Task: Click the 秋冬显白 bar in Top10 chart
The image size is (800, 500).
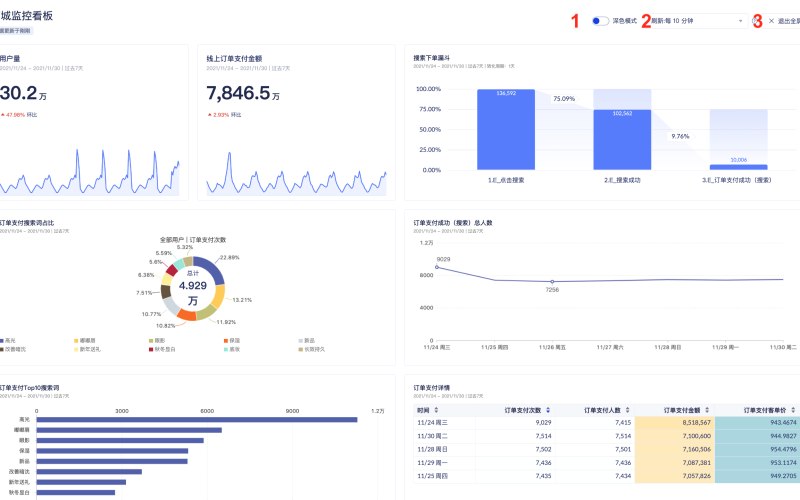Action: (76, 492)
